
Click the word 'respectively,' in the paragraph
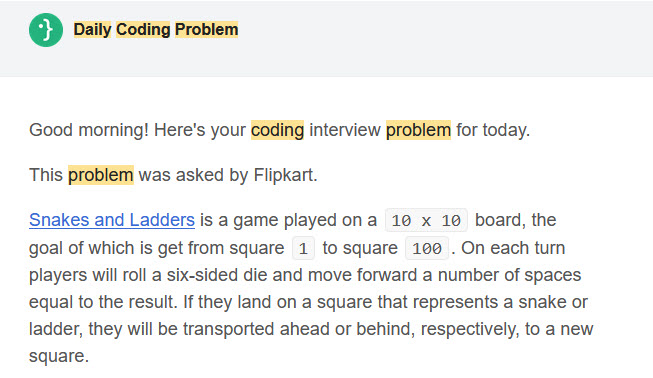point(470,329)
